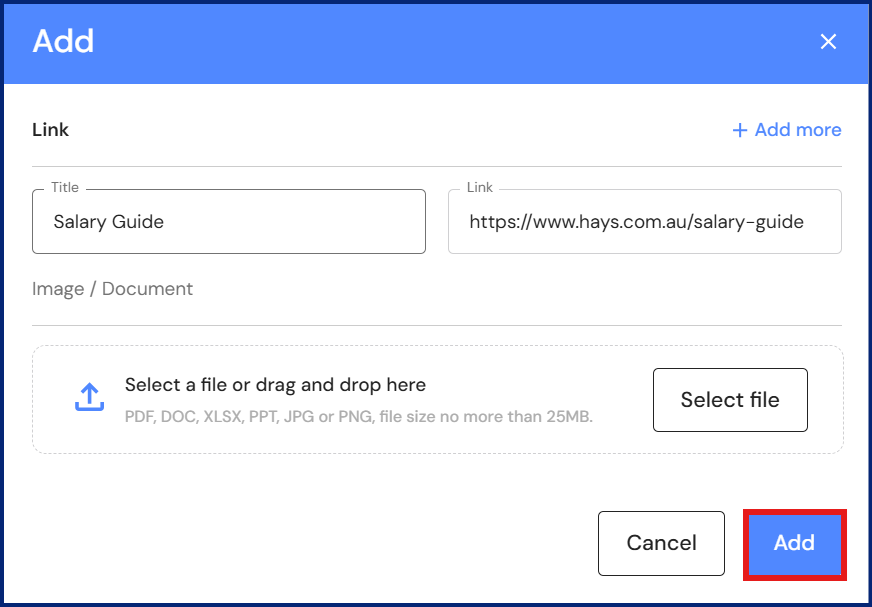Click the Add more link text
This screenshot has width=872, height=607.
pyautogui.click(x=798, y=130)
